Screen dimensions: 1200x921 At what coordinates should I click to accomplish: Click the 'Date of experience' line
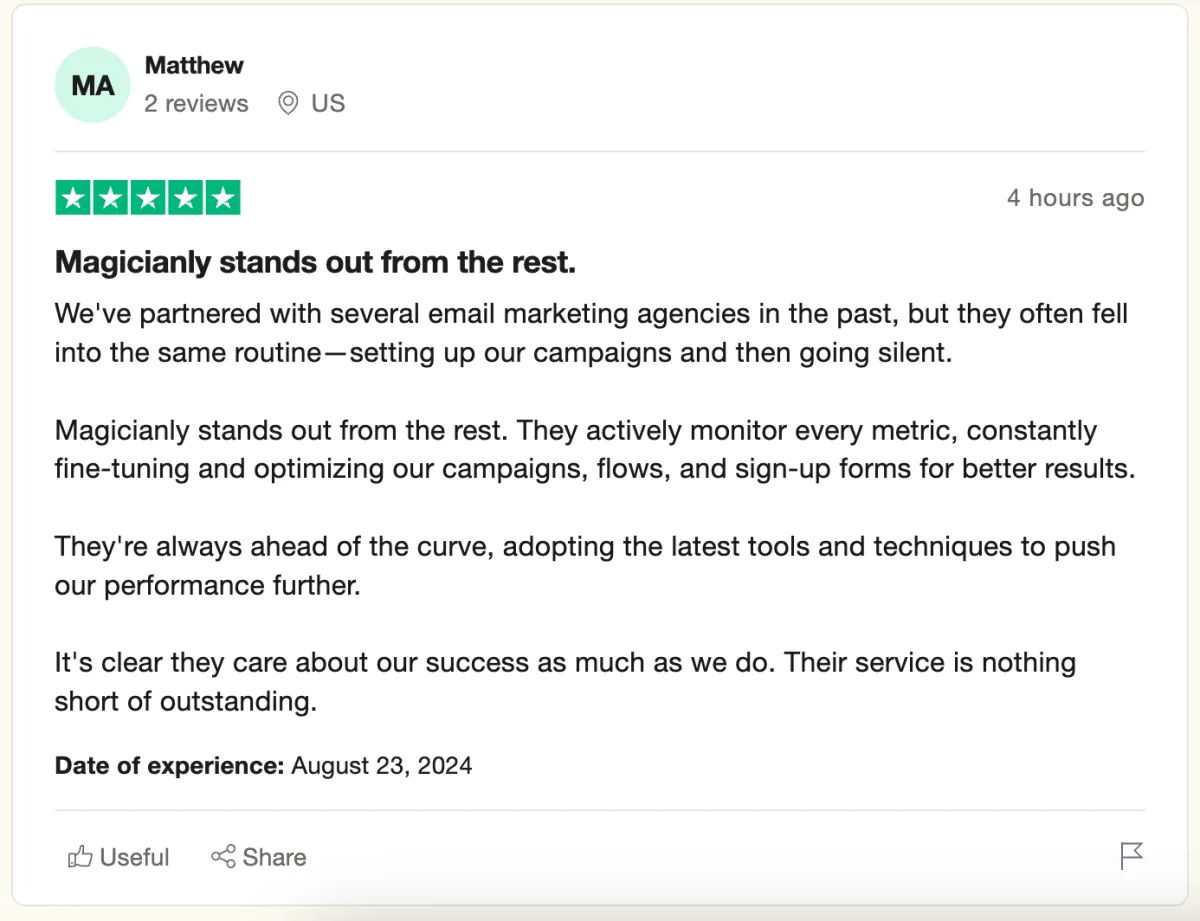point(263,766)
